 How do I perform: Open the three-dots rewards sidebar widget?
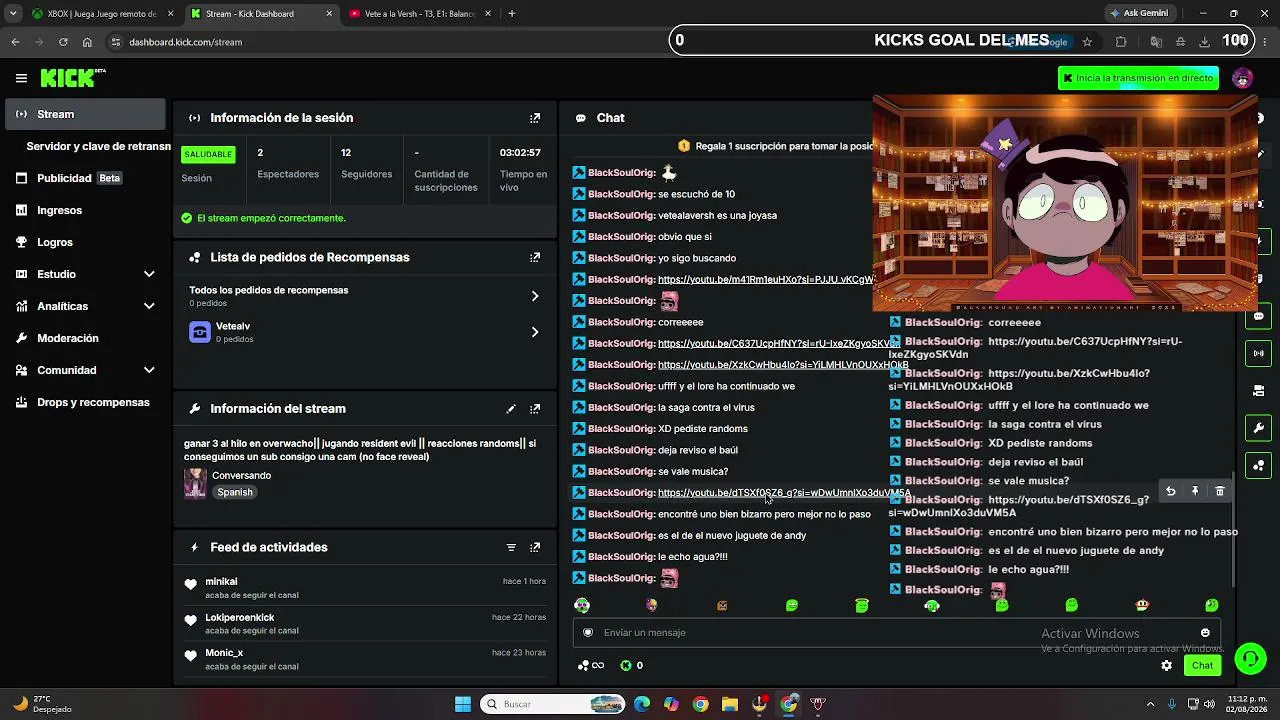pos(1258,465)
